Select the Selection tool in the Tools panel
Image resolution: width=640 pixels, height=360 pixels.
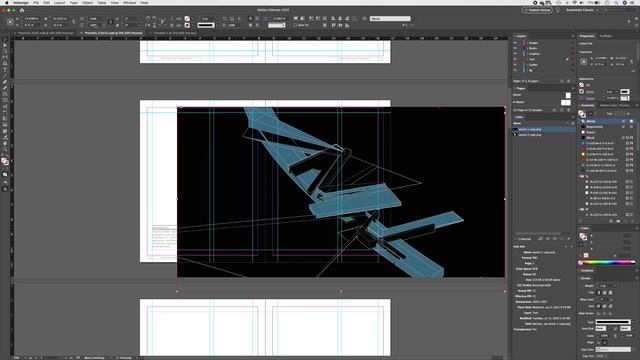pos(5,40)
